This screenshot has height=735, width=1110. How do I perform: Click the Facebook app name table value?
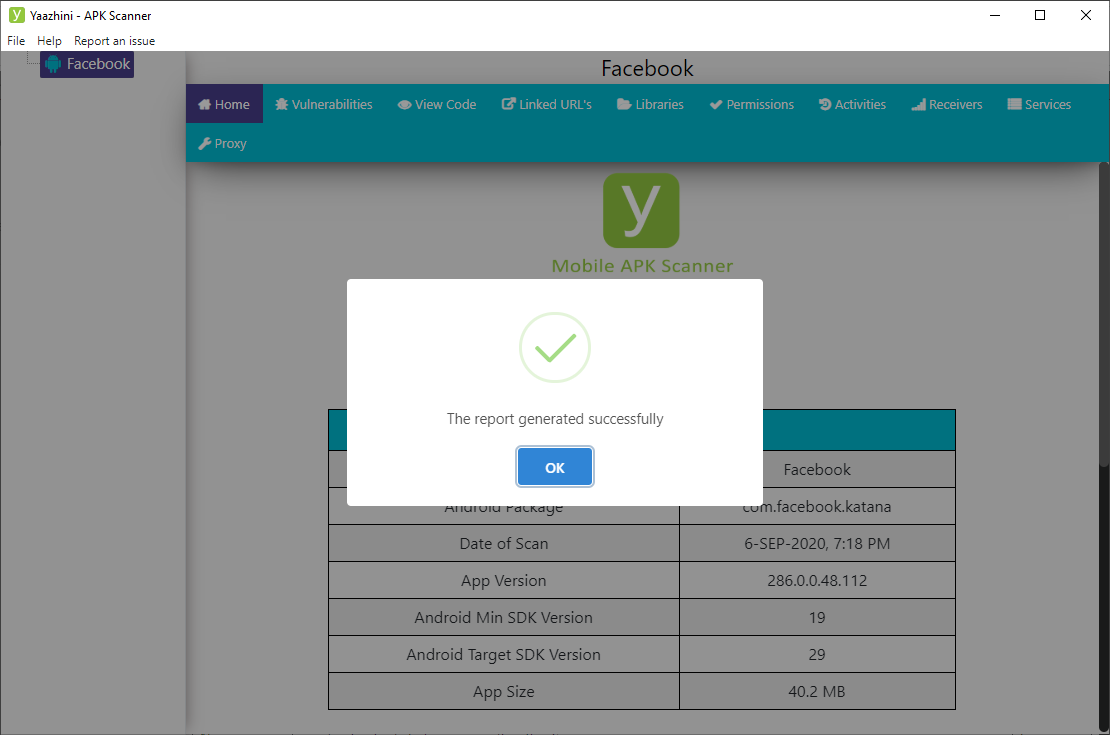point(817,469)
